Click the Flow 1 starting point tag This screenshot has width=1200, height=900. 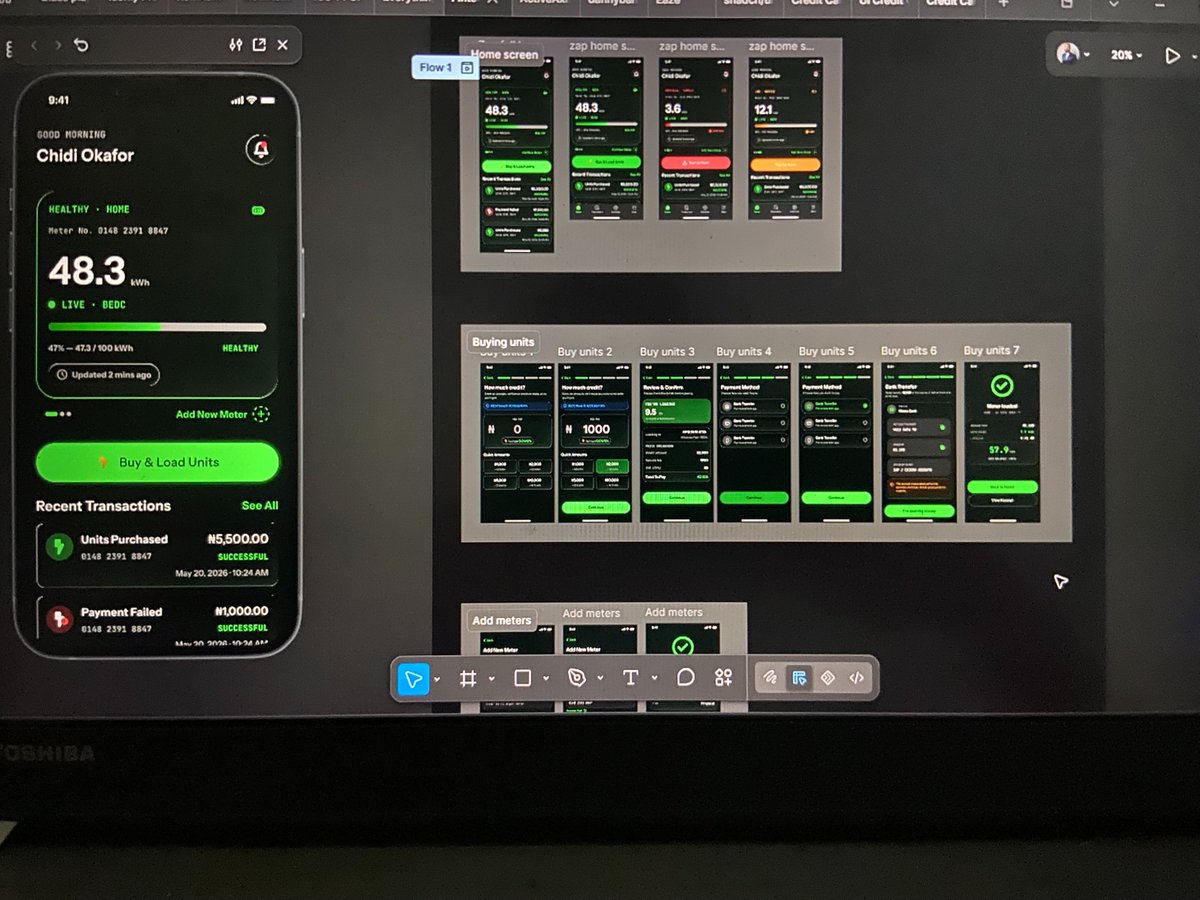coord(444,67)
